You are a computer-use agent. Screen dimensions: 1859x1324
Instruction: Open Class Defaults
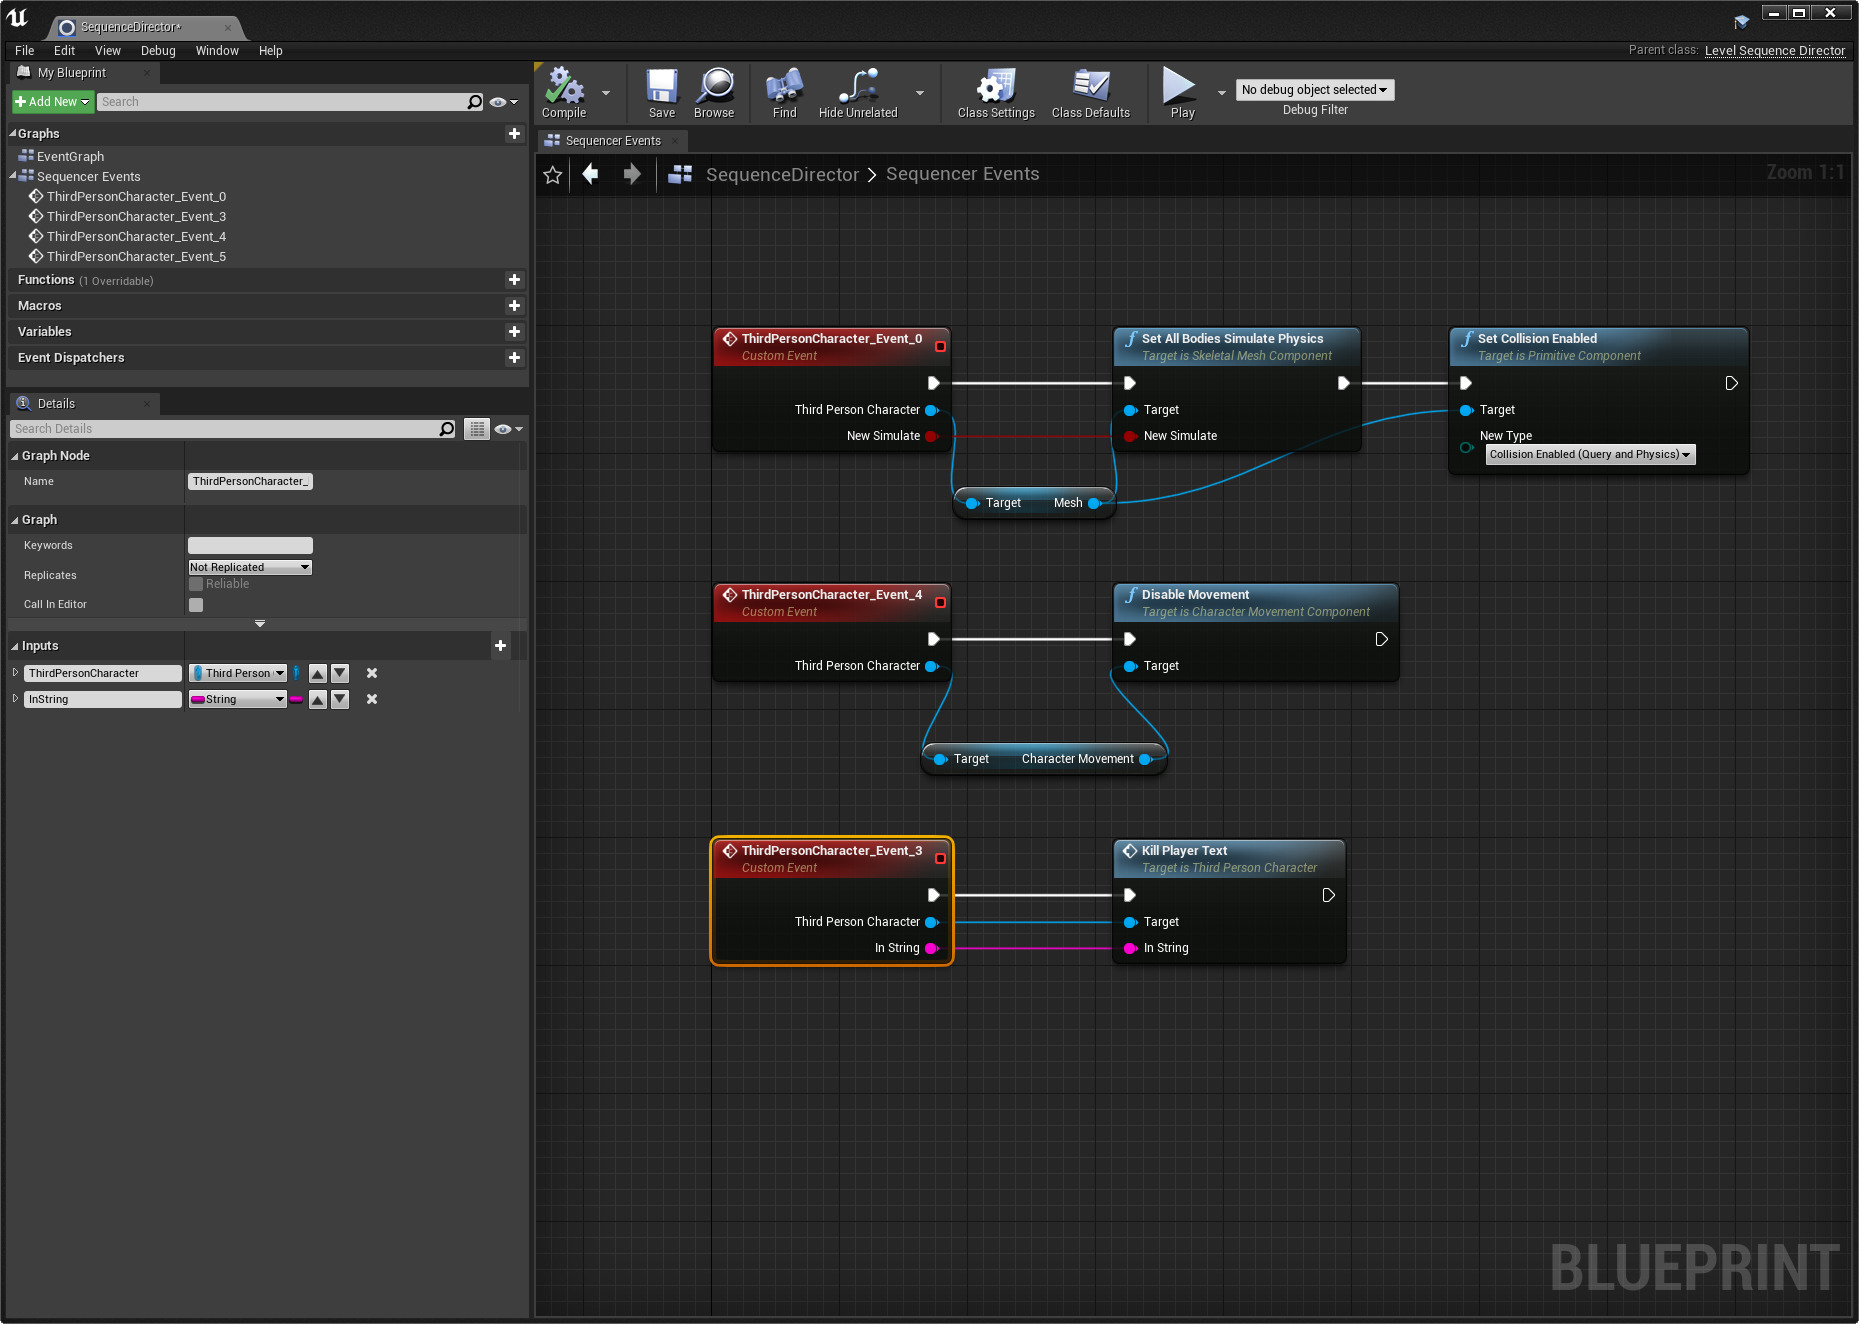click(x=1091, y=92)
